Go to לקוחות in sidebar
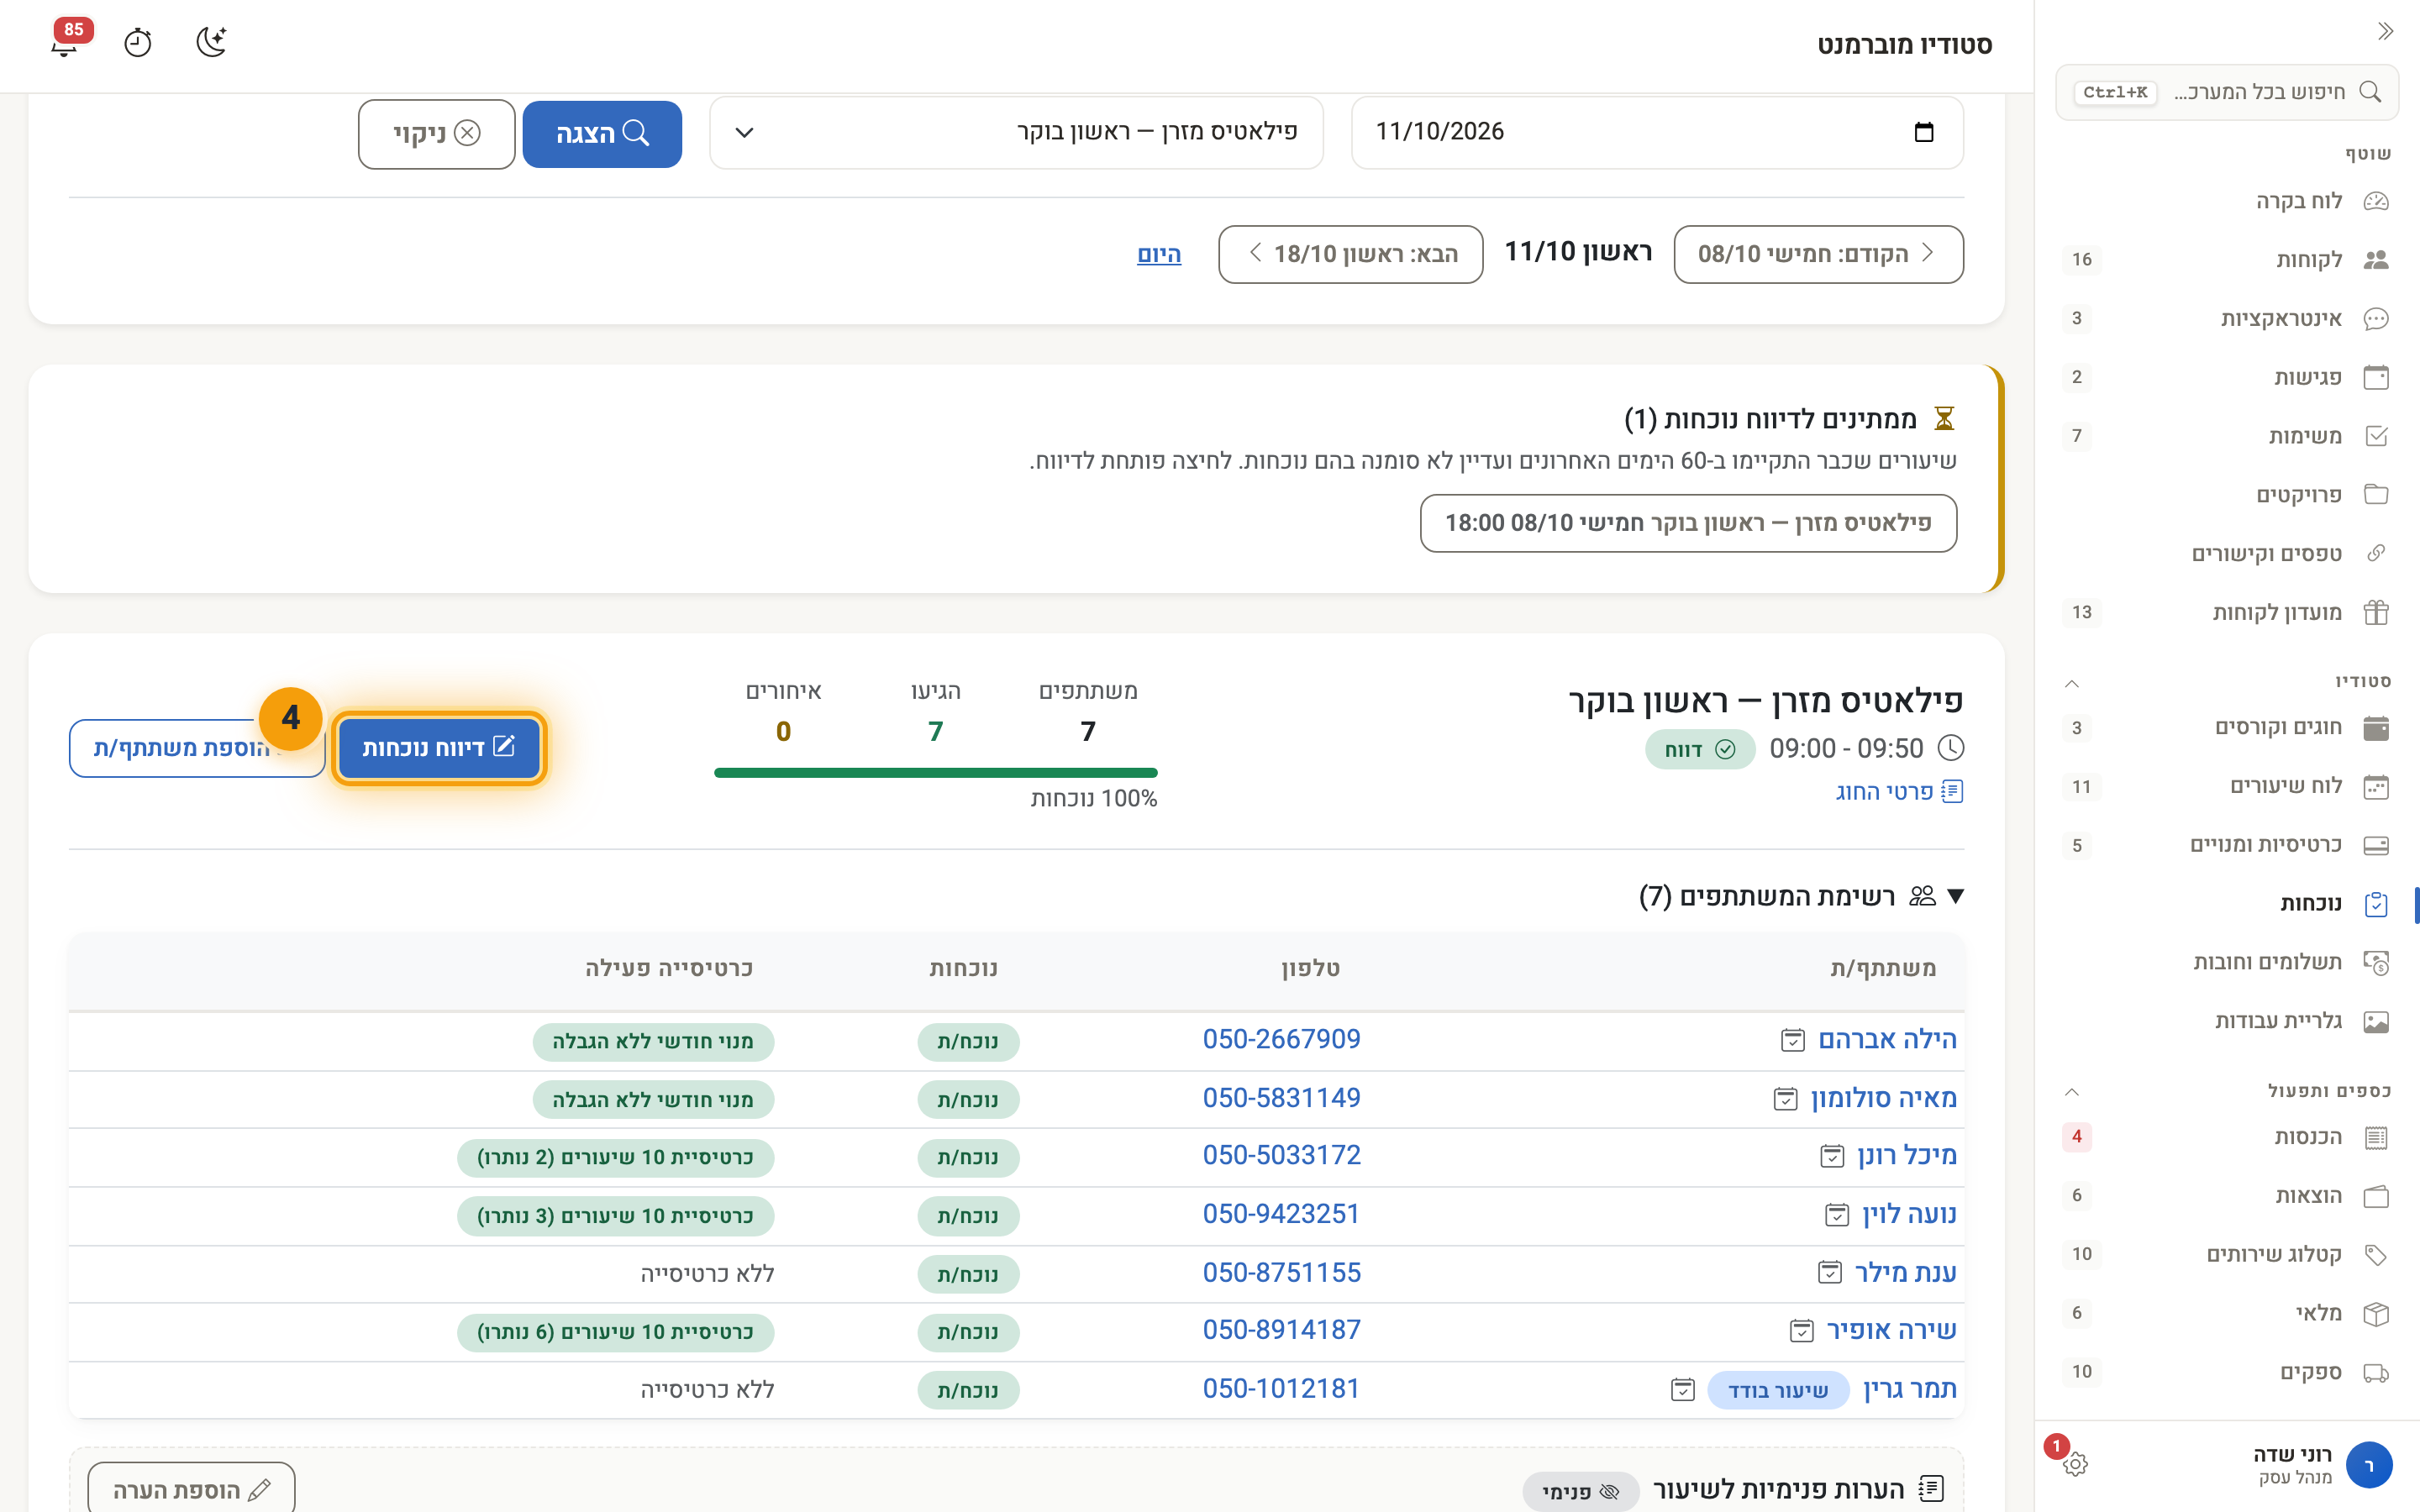 pos(2227,260)
